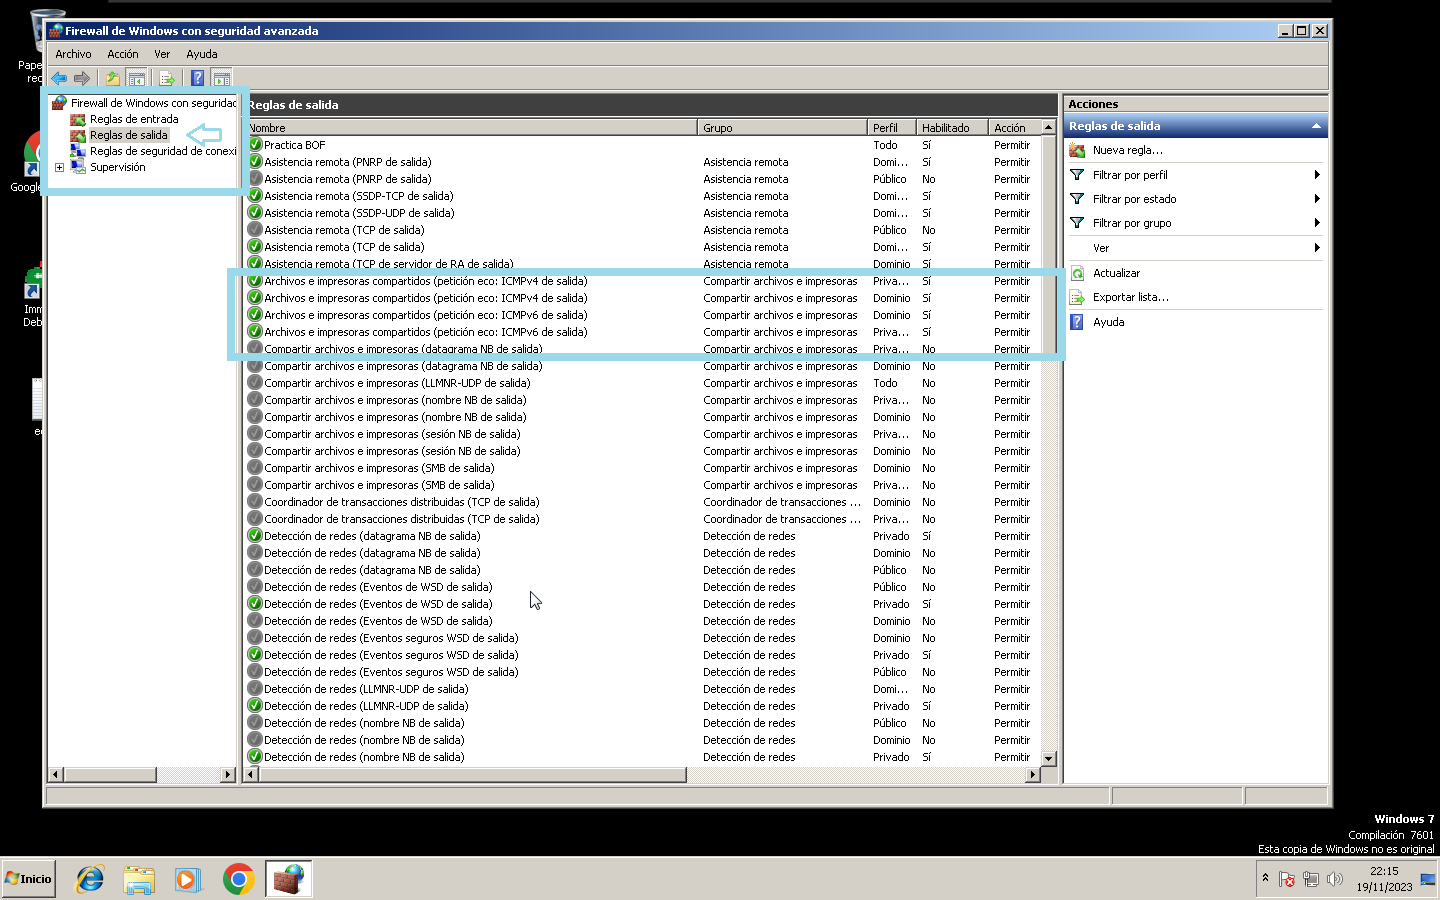The height and width of the screenshot is (900, 1440).
Task: Launch Internet Explorer from the taskbar
Action: coord(90,879)
